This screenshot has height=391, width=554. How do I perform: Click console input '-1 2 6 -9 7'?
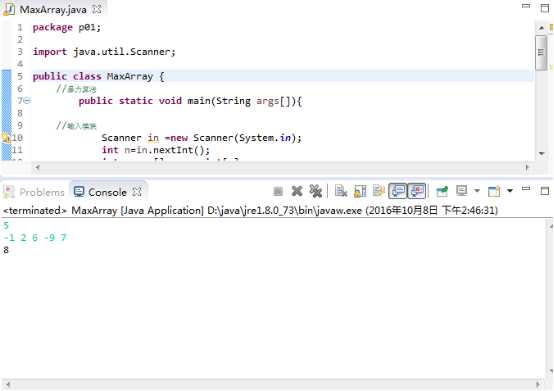pyautogui.click(x=35, y=238)
